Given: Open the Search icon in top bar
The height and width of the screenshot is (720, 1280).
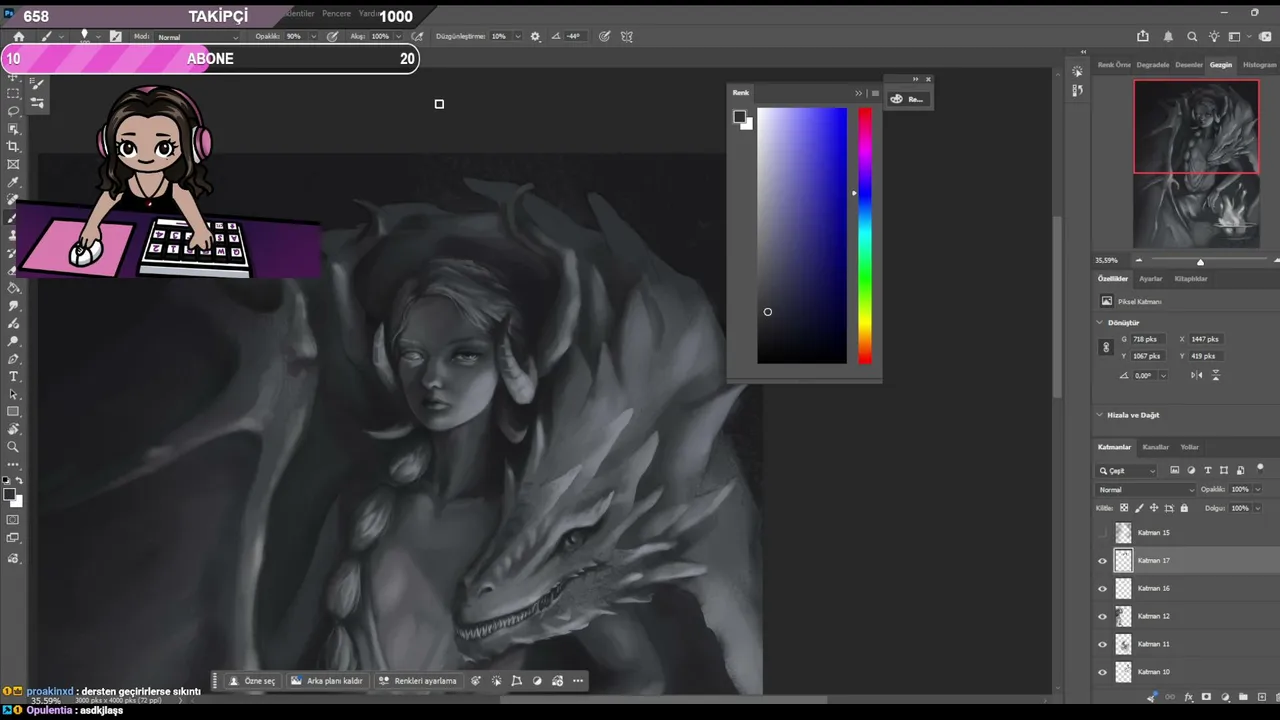Looking at the screenshot, I should [x=1192, y=37].
